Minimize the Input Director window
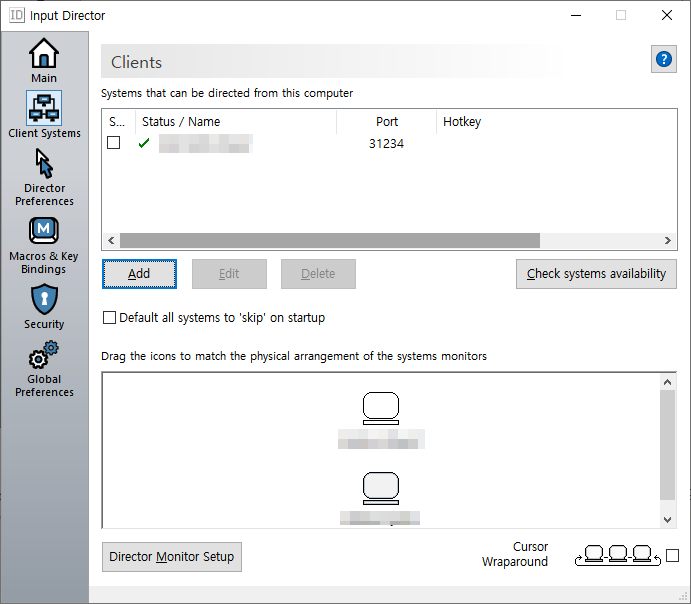This screenshot has height=604, width=691. pyautogui.click(x=576, y=15)
